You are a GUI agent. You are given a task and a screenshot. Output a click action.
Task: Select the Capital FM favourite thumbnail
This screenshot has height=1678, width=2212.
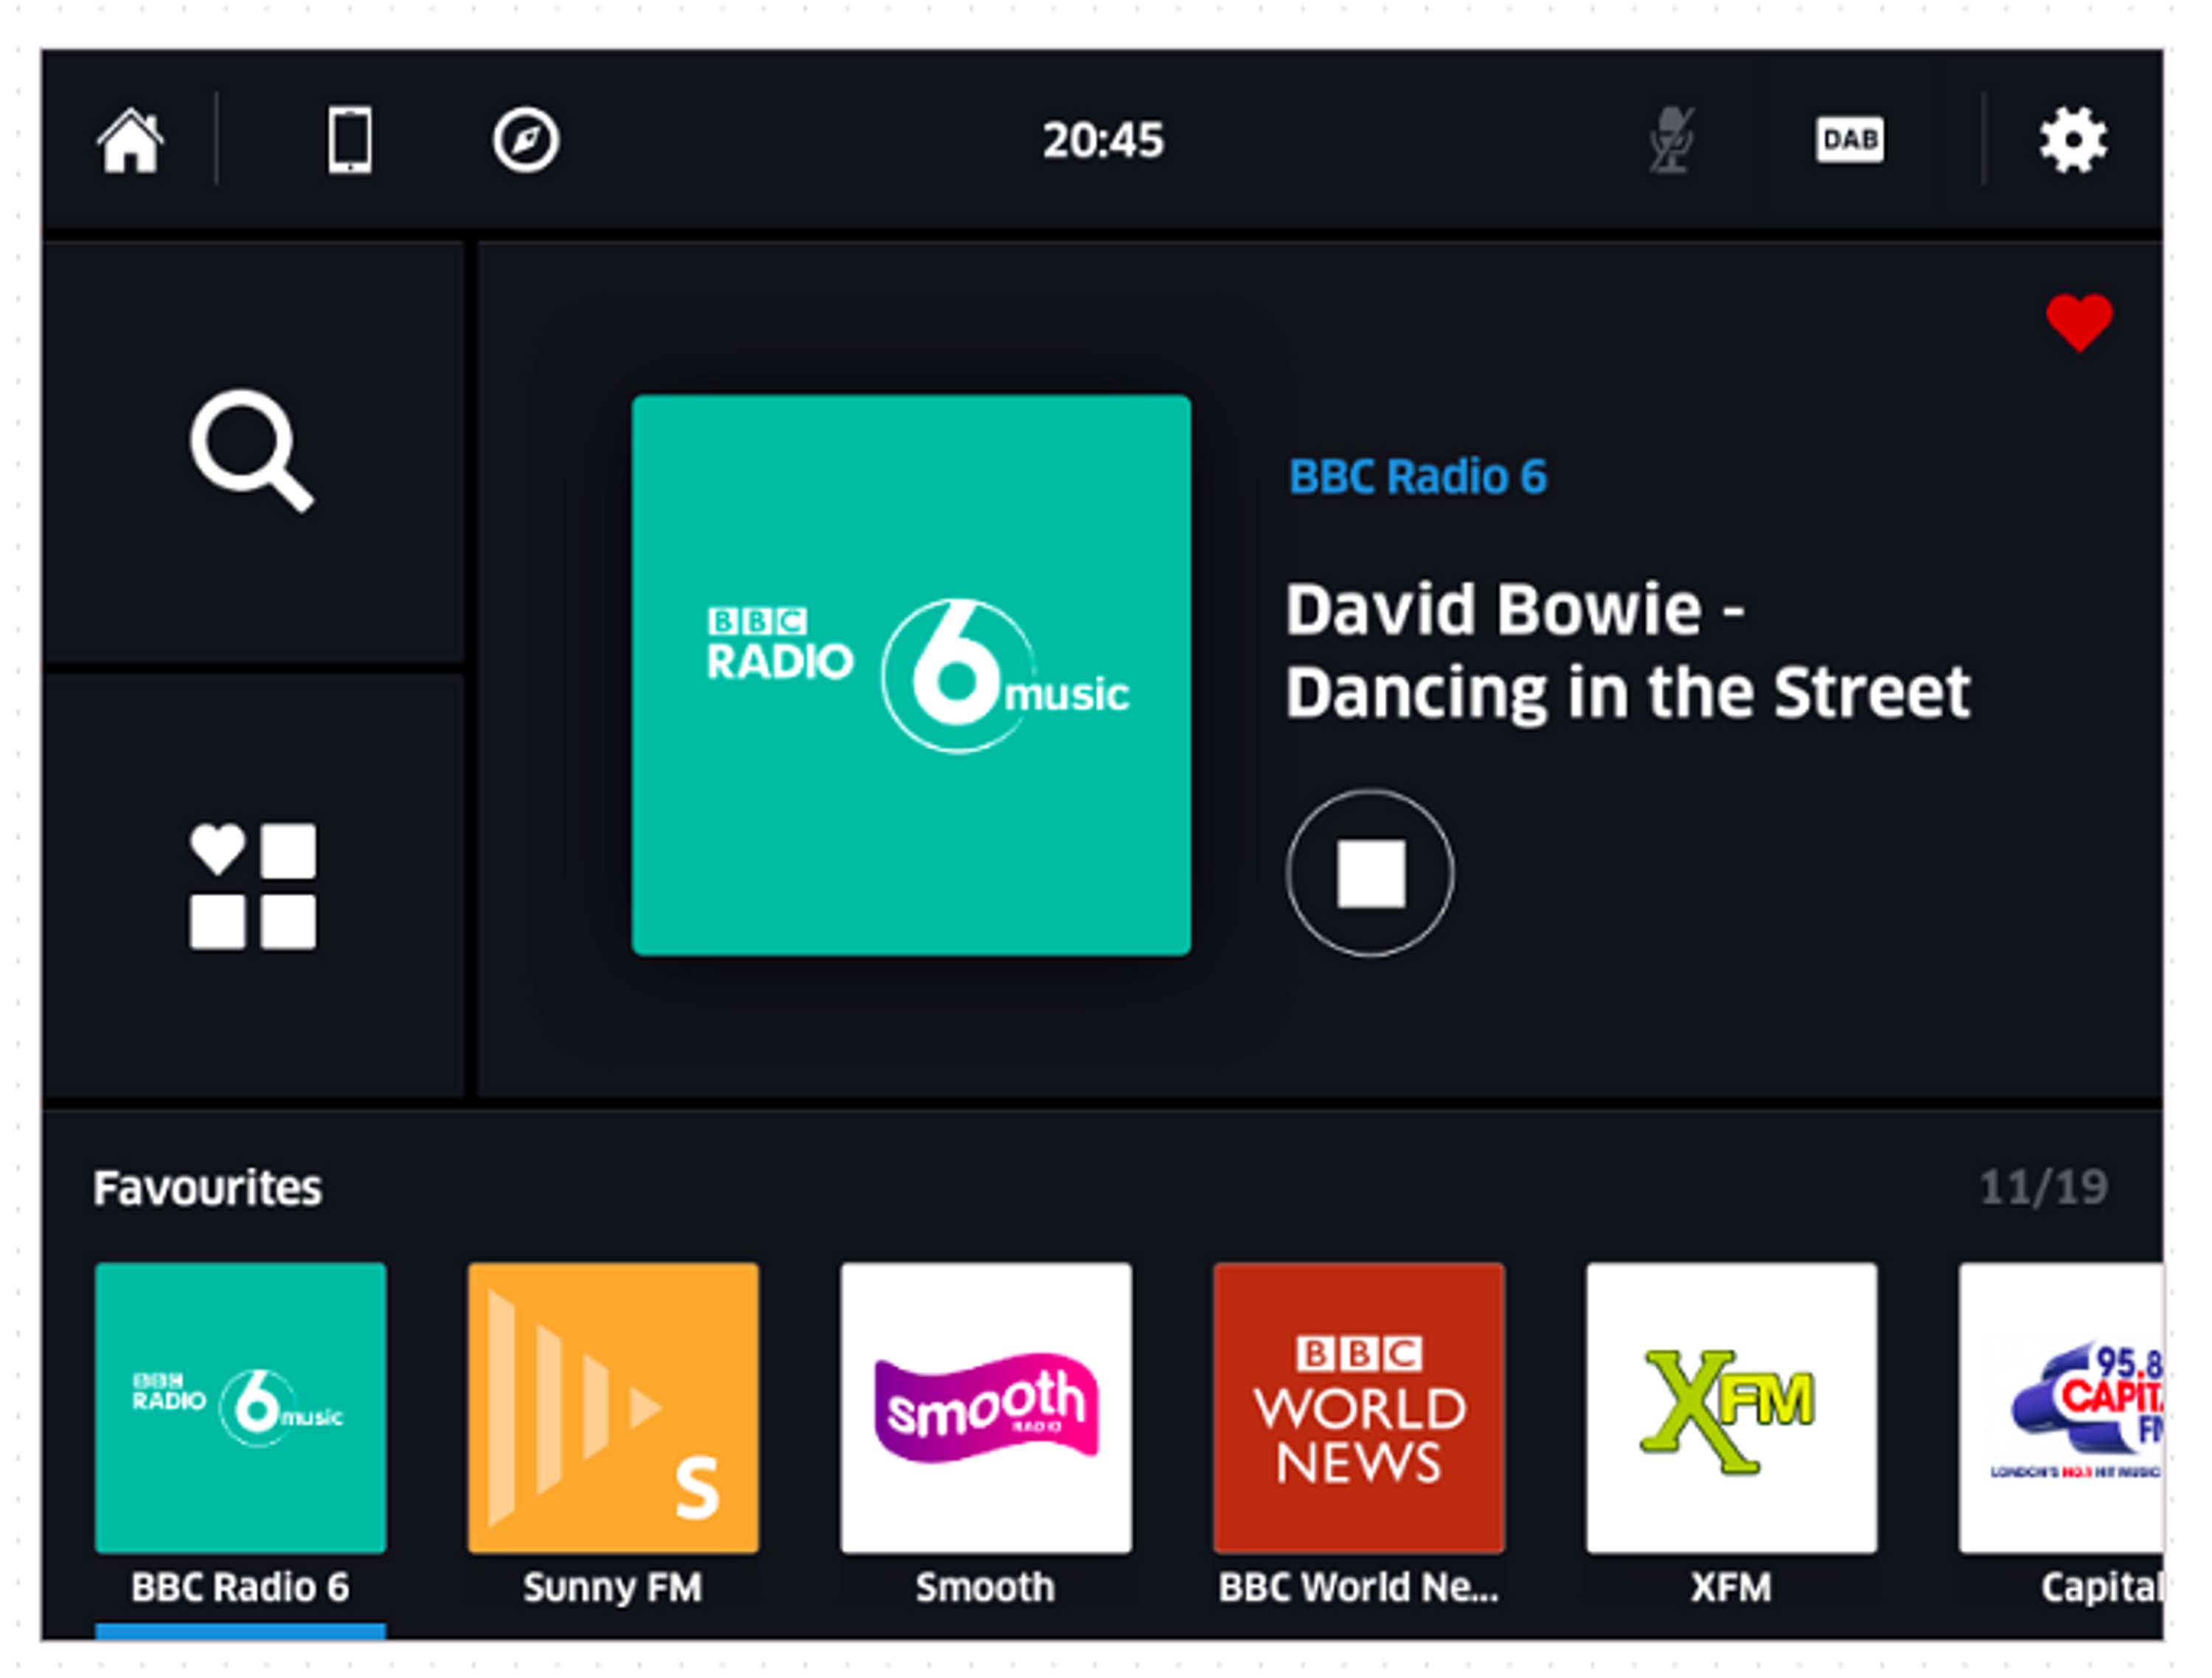[2061, 1408]
